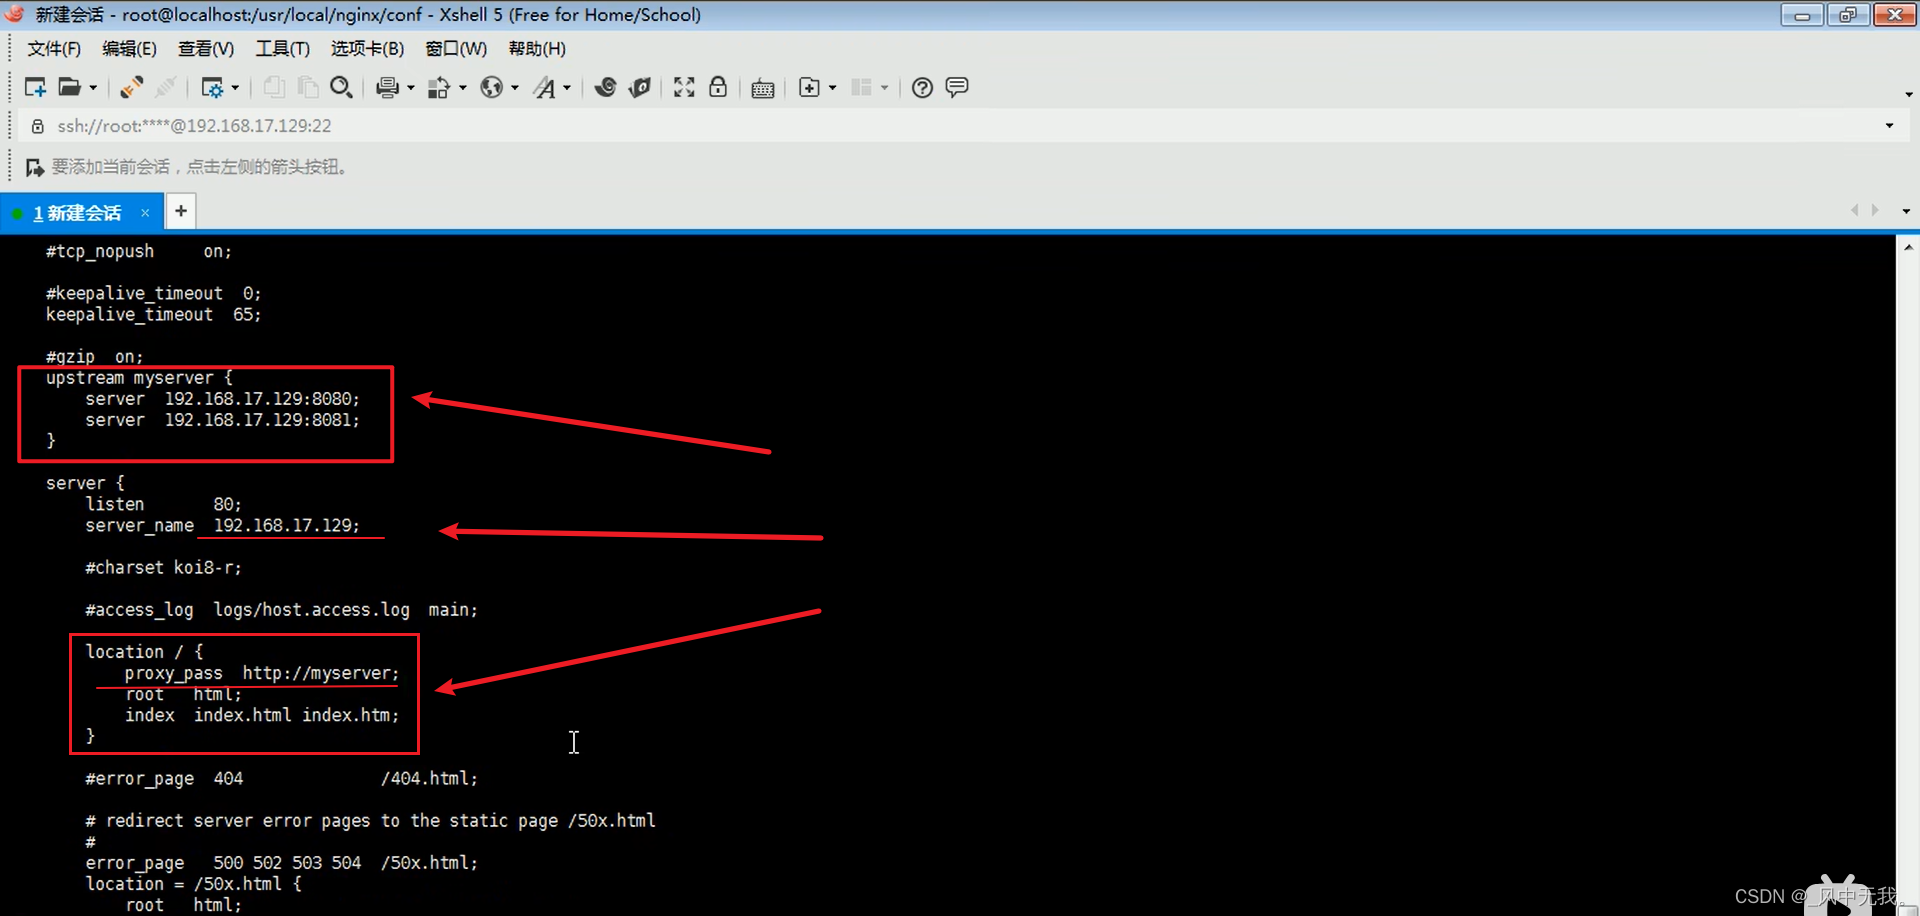Expand the toolbar overflow arrow

[1909, 94]
